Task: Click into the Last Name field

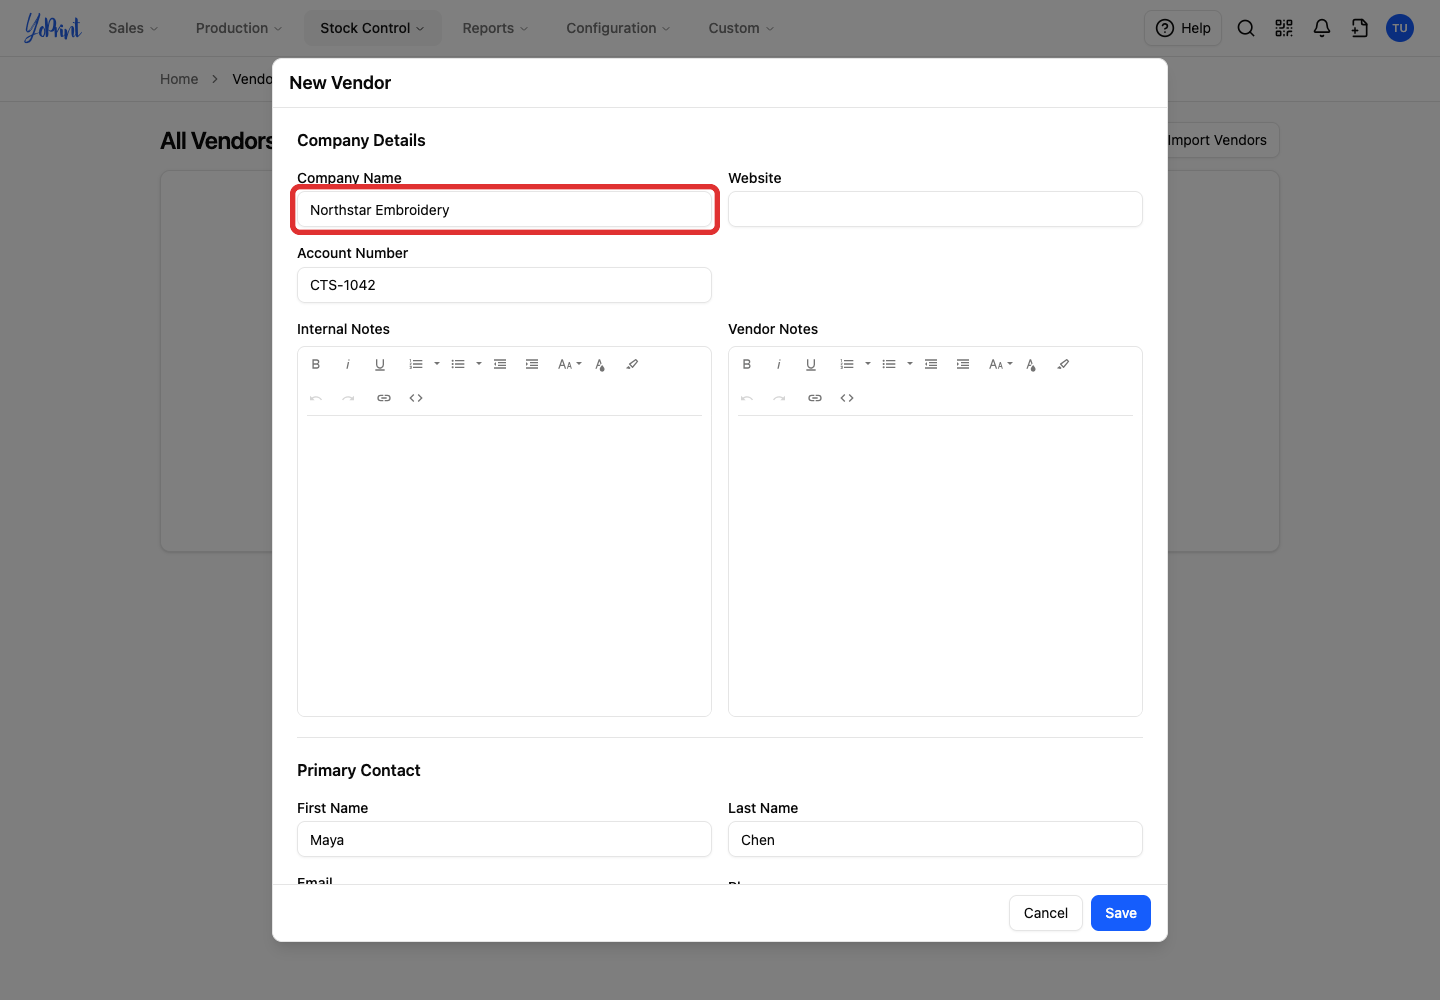Action: (x=935, y=840)
